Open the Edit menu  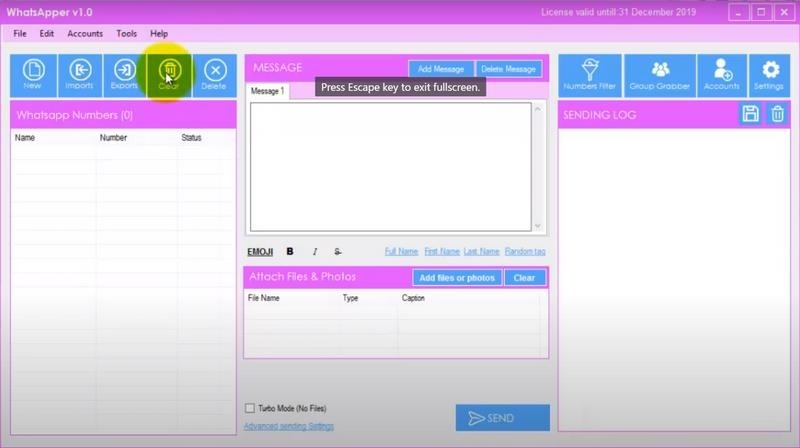[x=46, y=34]
